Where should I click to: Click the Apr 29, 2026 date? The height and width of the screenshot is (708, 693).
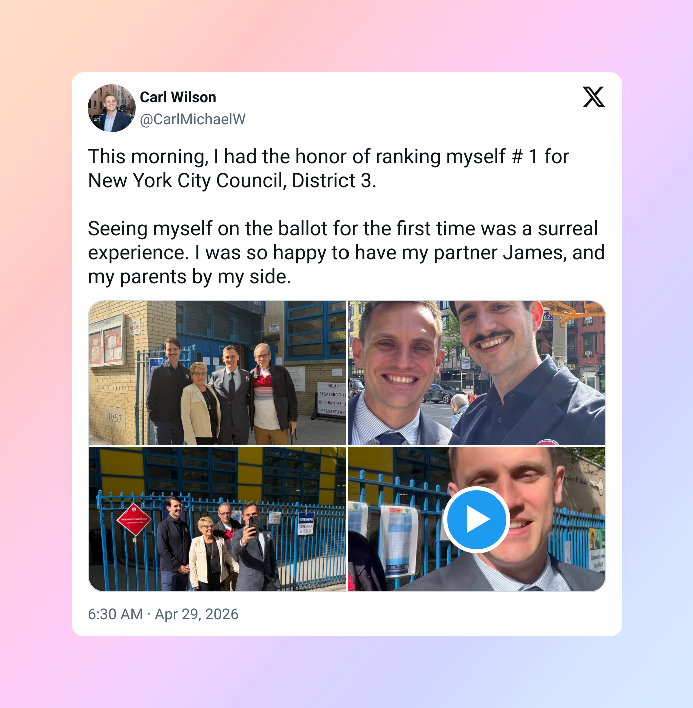pyautogui.click(x=196, y=614)
